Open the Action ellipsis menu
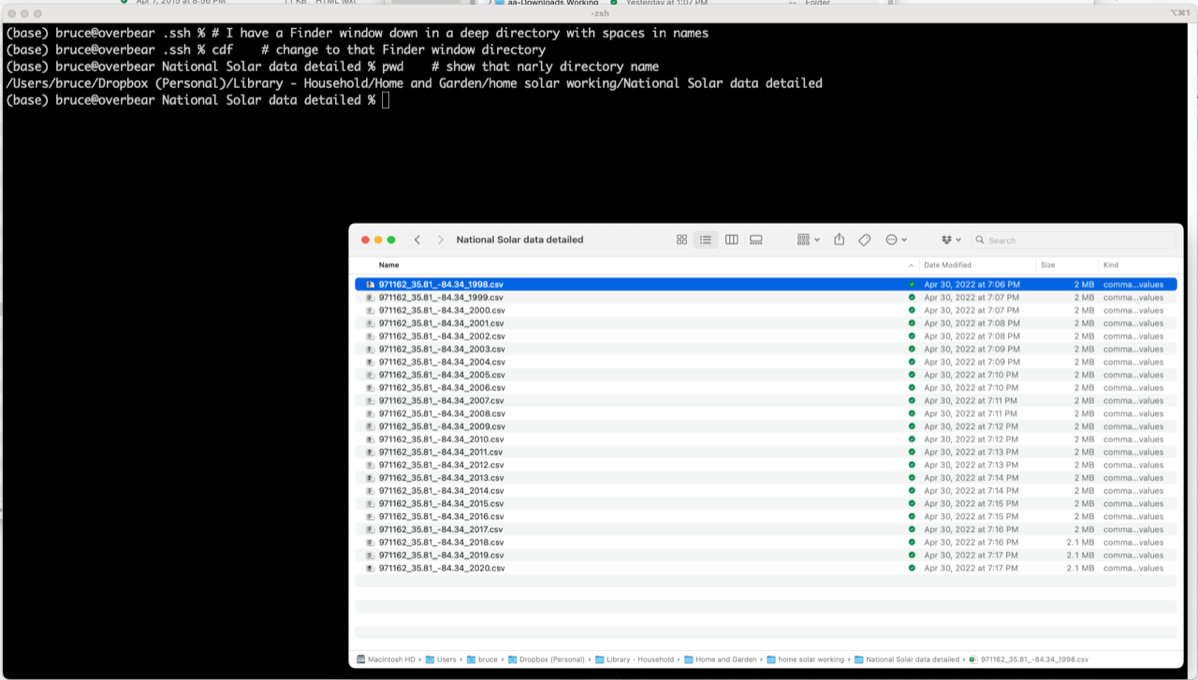 click(896, 240)
